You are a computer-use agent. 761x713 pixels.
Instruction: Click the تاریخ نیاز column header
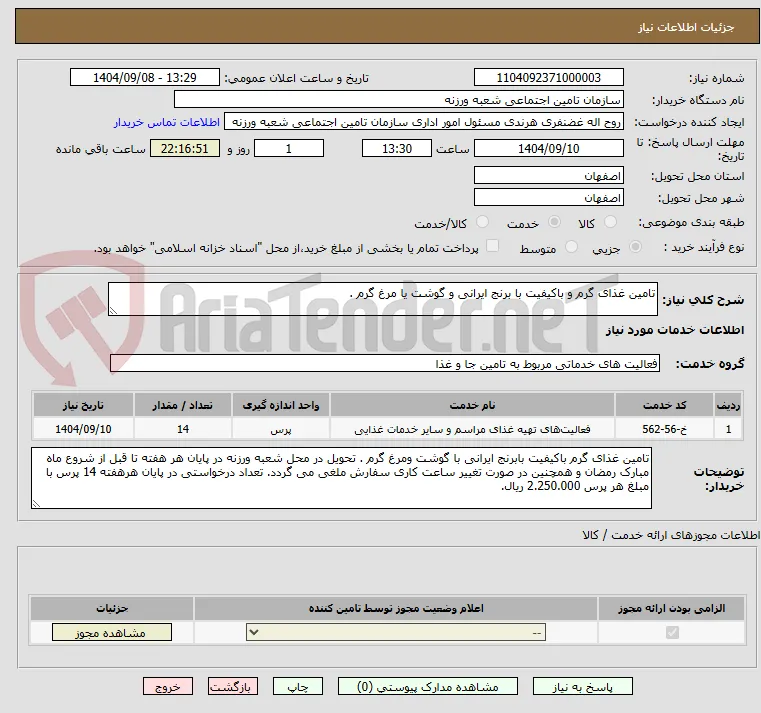pyautogui.click(x=83, y=405)
